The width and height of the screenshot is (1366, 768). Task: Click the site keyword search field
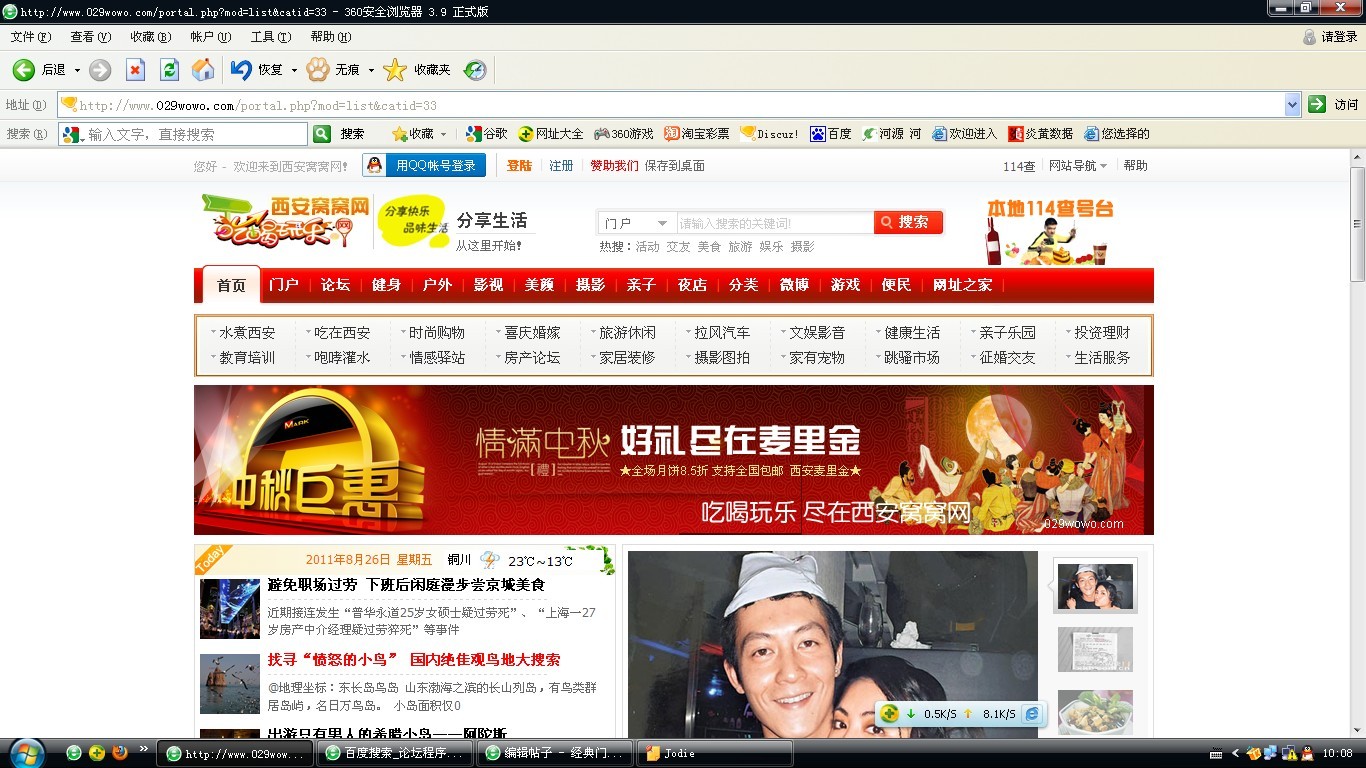click(775, 223)
